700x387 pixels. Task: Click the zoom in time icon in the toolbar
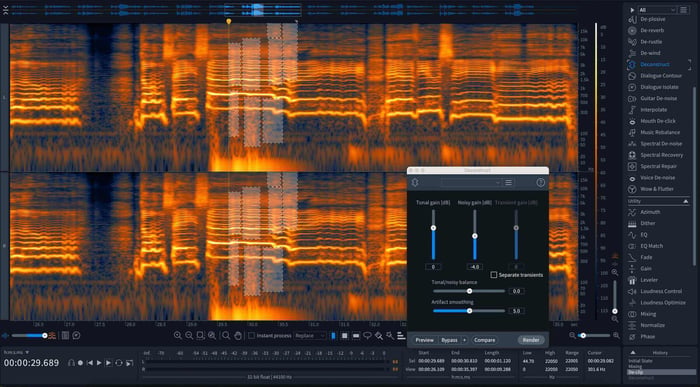178,336
